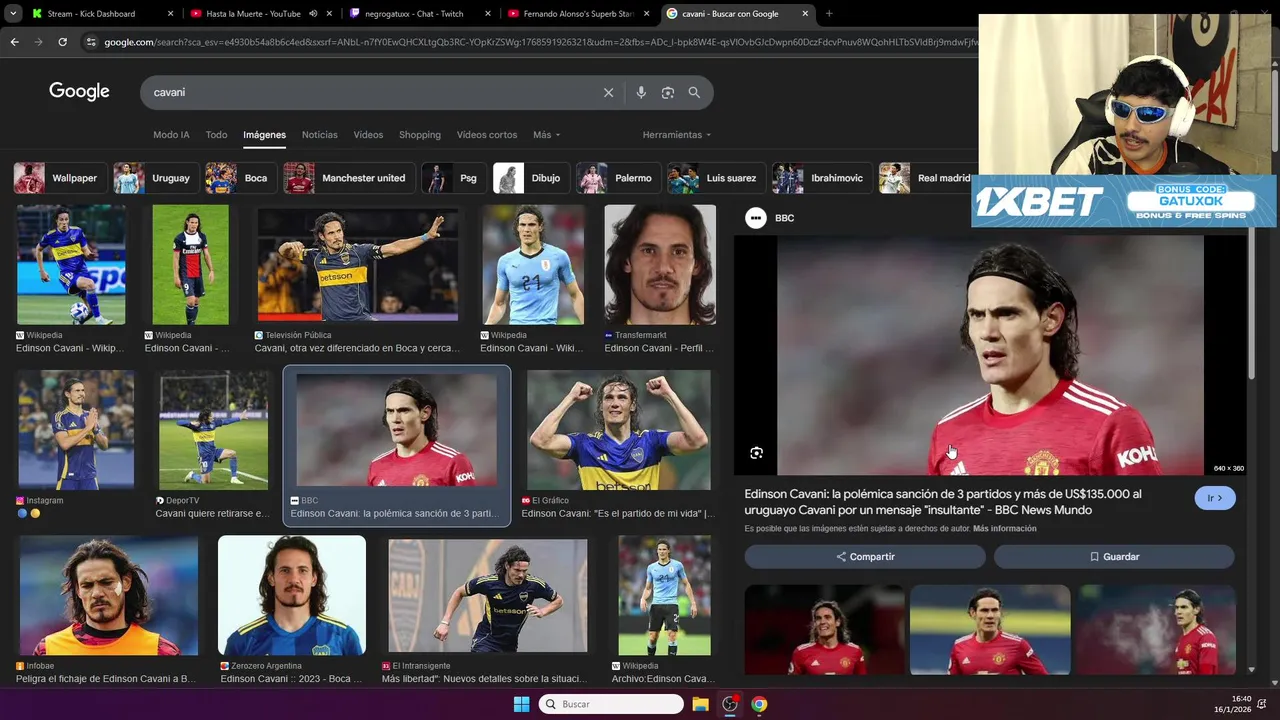Viewport: 1280px width, 720px height.
Task: Expand the Más dropdown
Action: click(546, 135)
